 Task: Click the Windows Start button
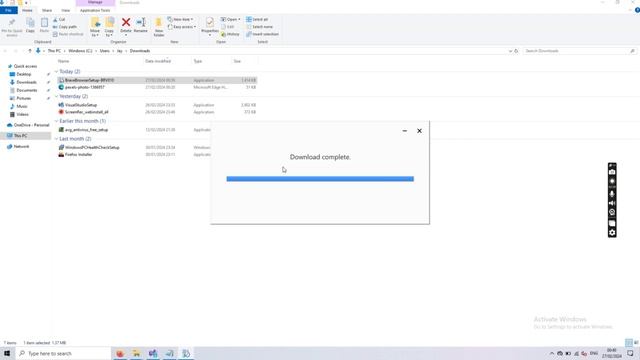pyautogui.click(x=7, y=353)
